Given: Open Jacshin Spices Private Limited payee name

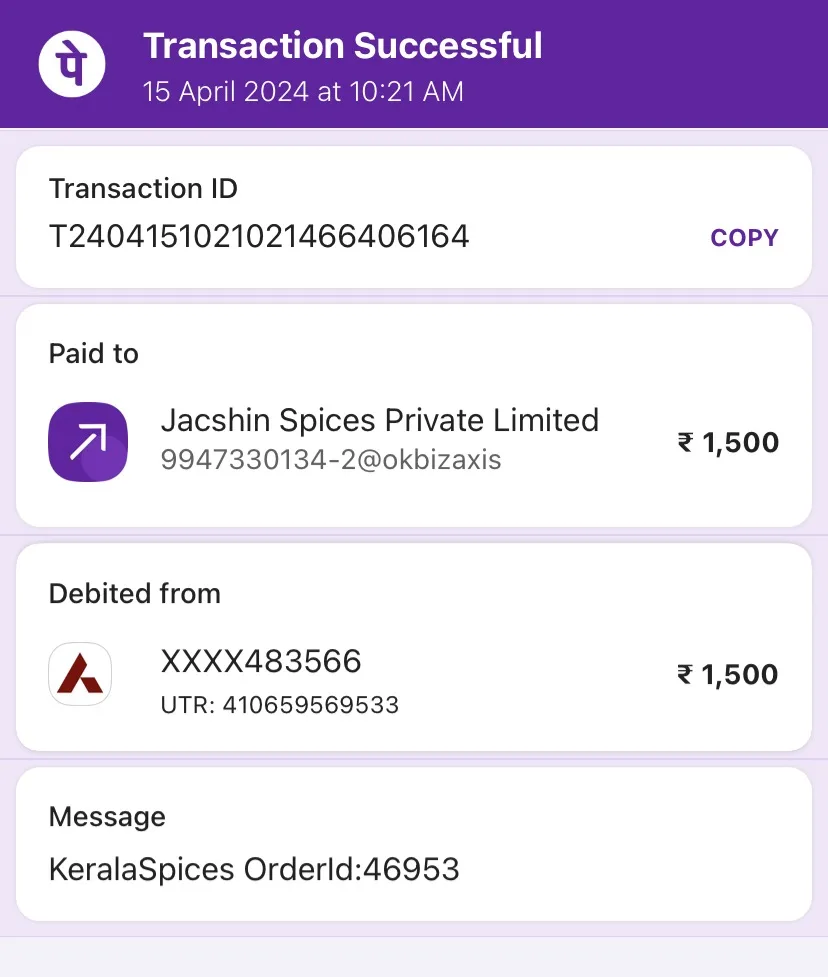Looking at the screenshot, I should click(x=379, y=420).
